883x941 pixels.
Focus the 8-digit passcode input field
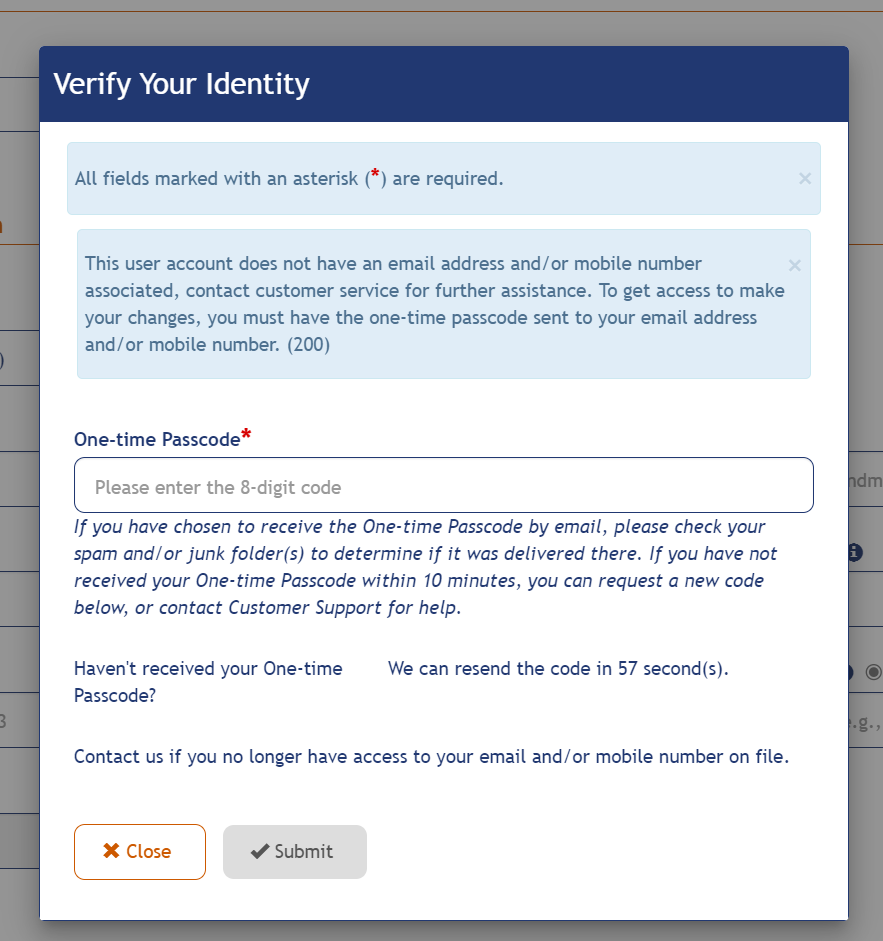[443, 485]
